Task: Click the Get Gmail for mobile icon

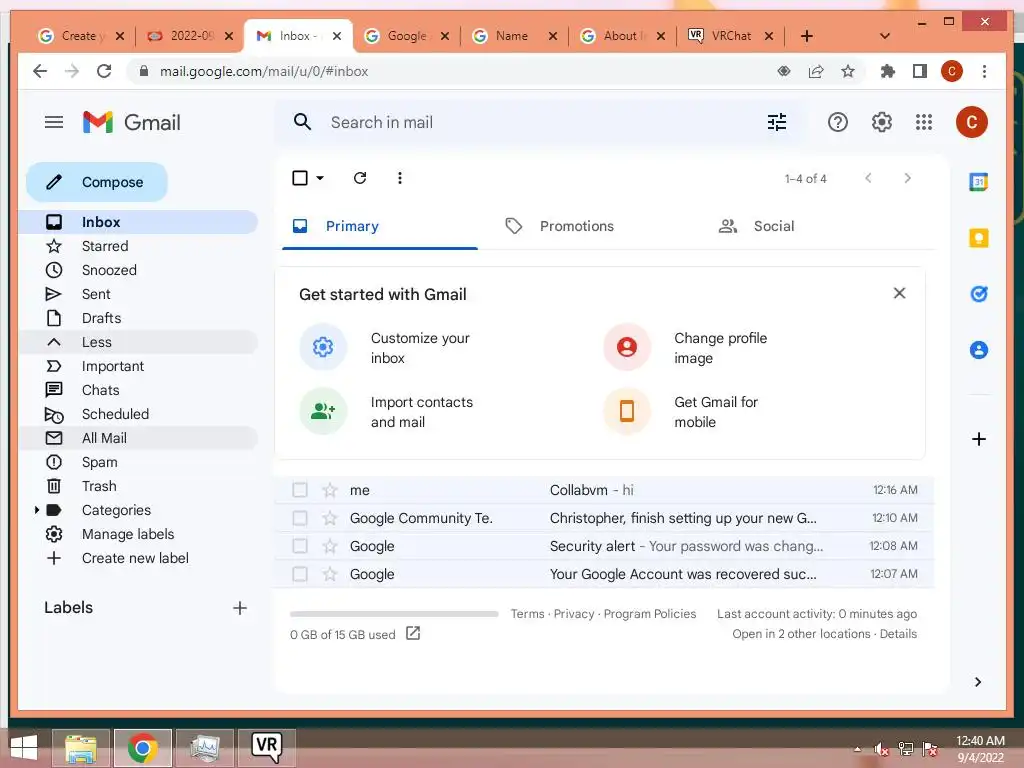Action: click(x=627, y=411)
